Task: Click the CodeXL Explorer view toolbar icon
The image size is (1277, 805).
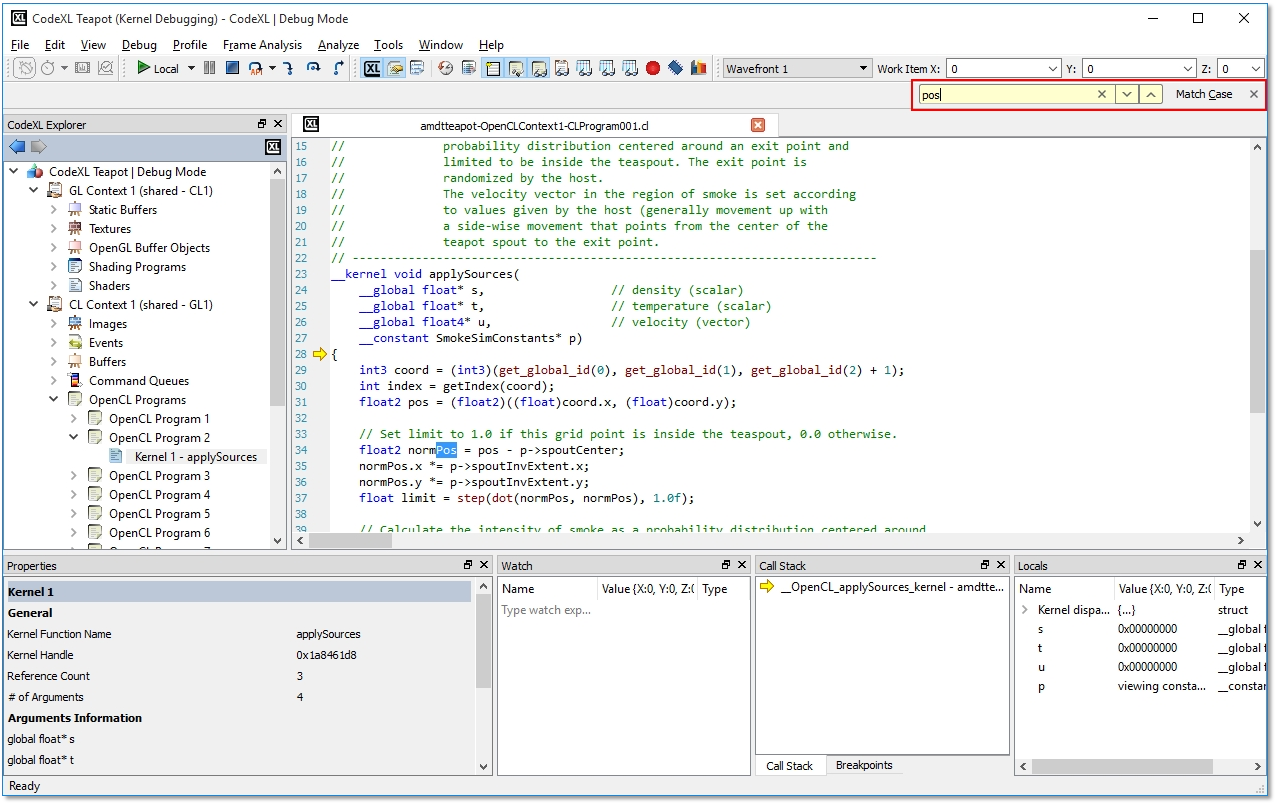Action: click(372, 69)
